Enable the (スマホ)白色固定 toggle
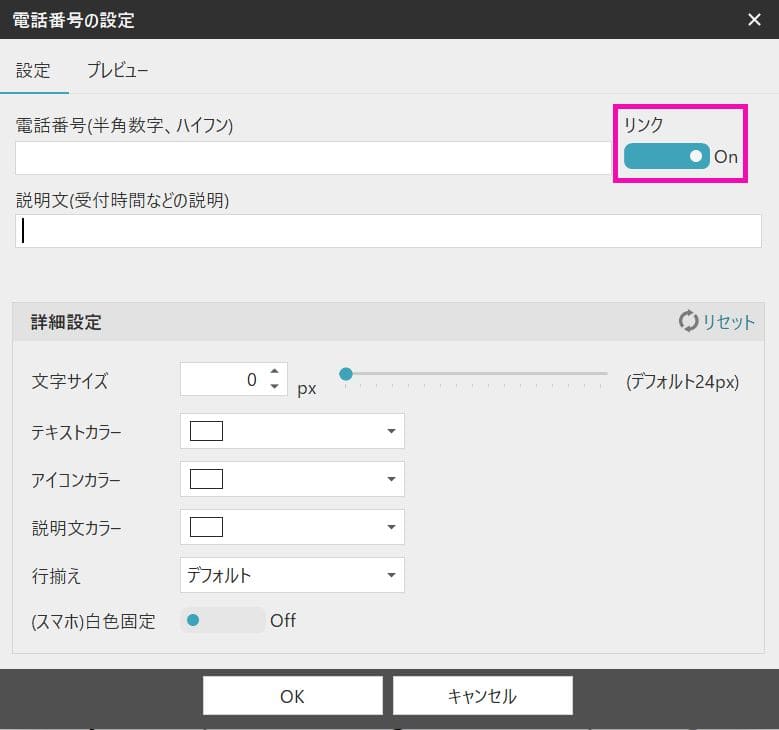The image size is (779, 730). pyautogui.click(x=222, y=620)
